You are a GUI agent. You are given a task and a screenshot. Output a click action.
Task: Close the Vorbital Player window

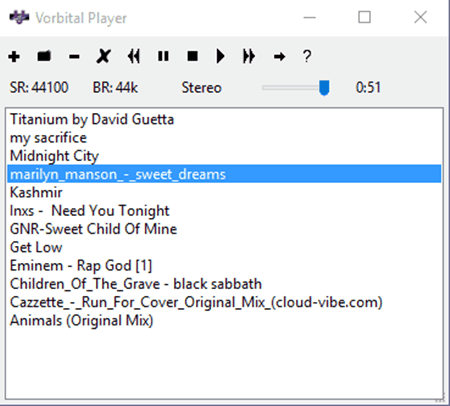pyautogui.click(x=420, y=17)
